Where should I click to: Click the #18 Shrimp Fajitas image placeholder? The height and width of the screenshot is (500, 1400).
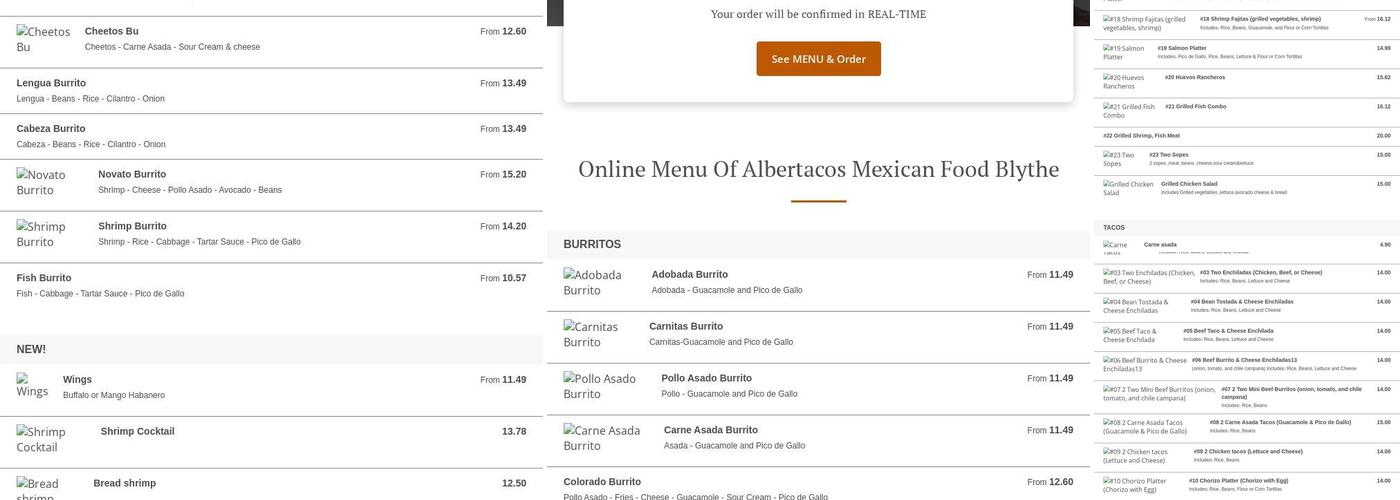point(1146,23)
